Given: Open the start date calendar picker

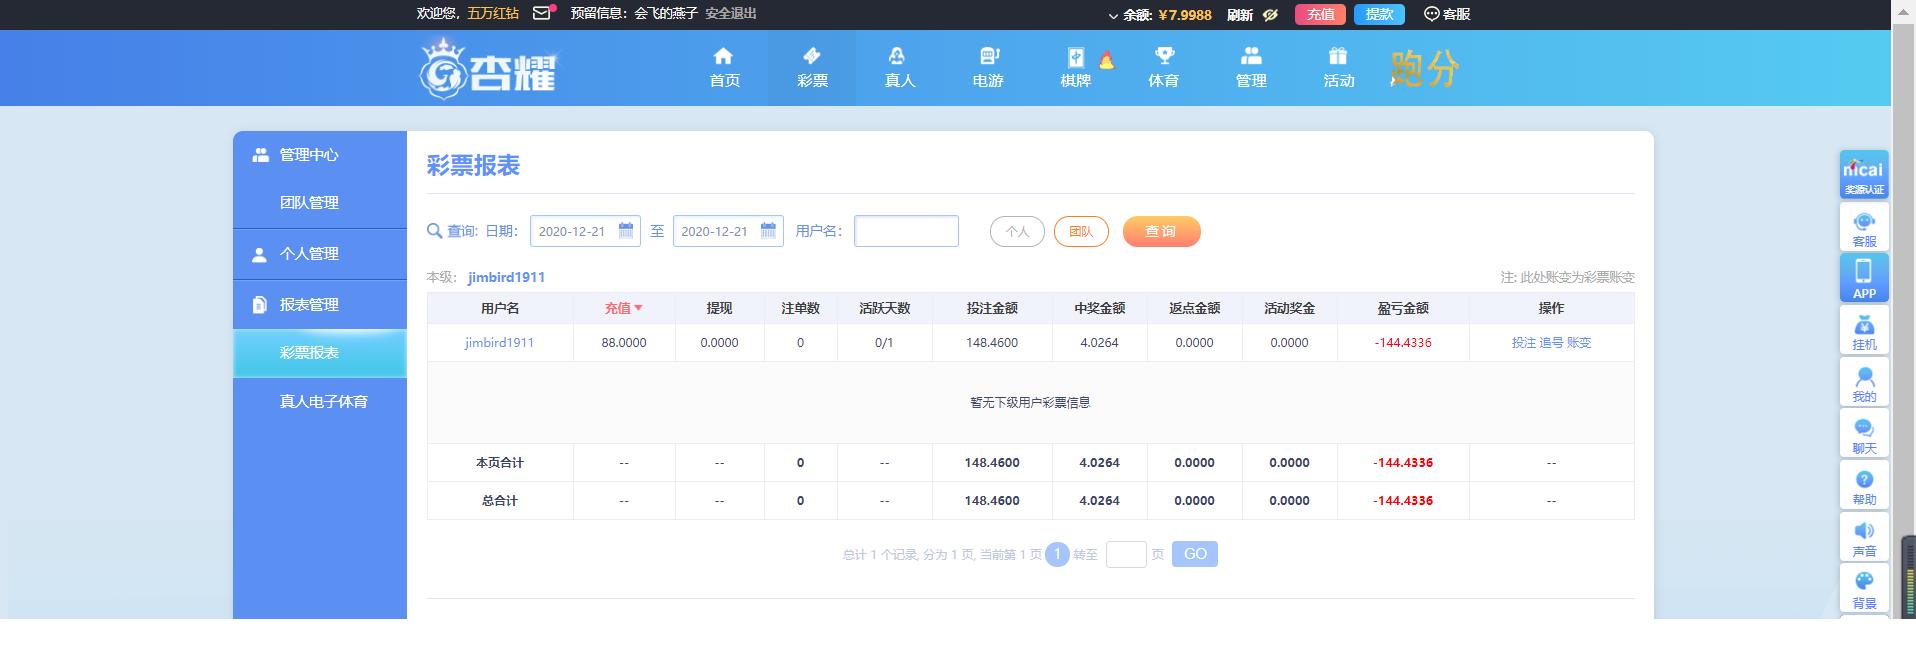Looking at the screenshot, I should (626, 230).
